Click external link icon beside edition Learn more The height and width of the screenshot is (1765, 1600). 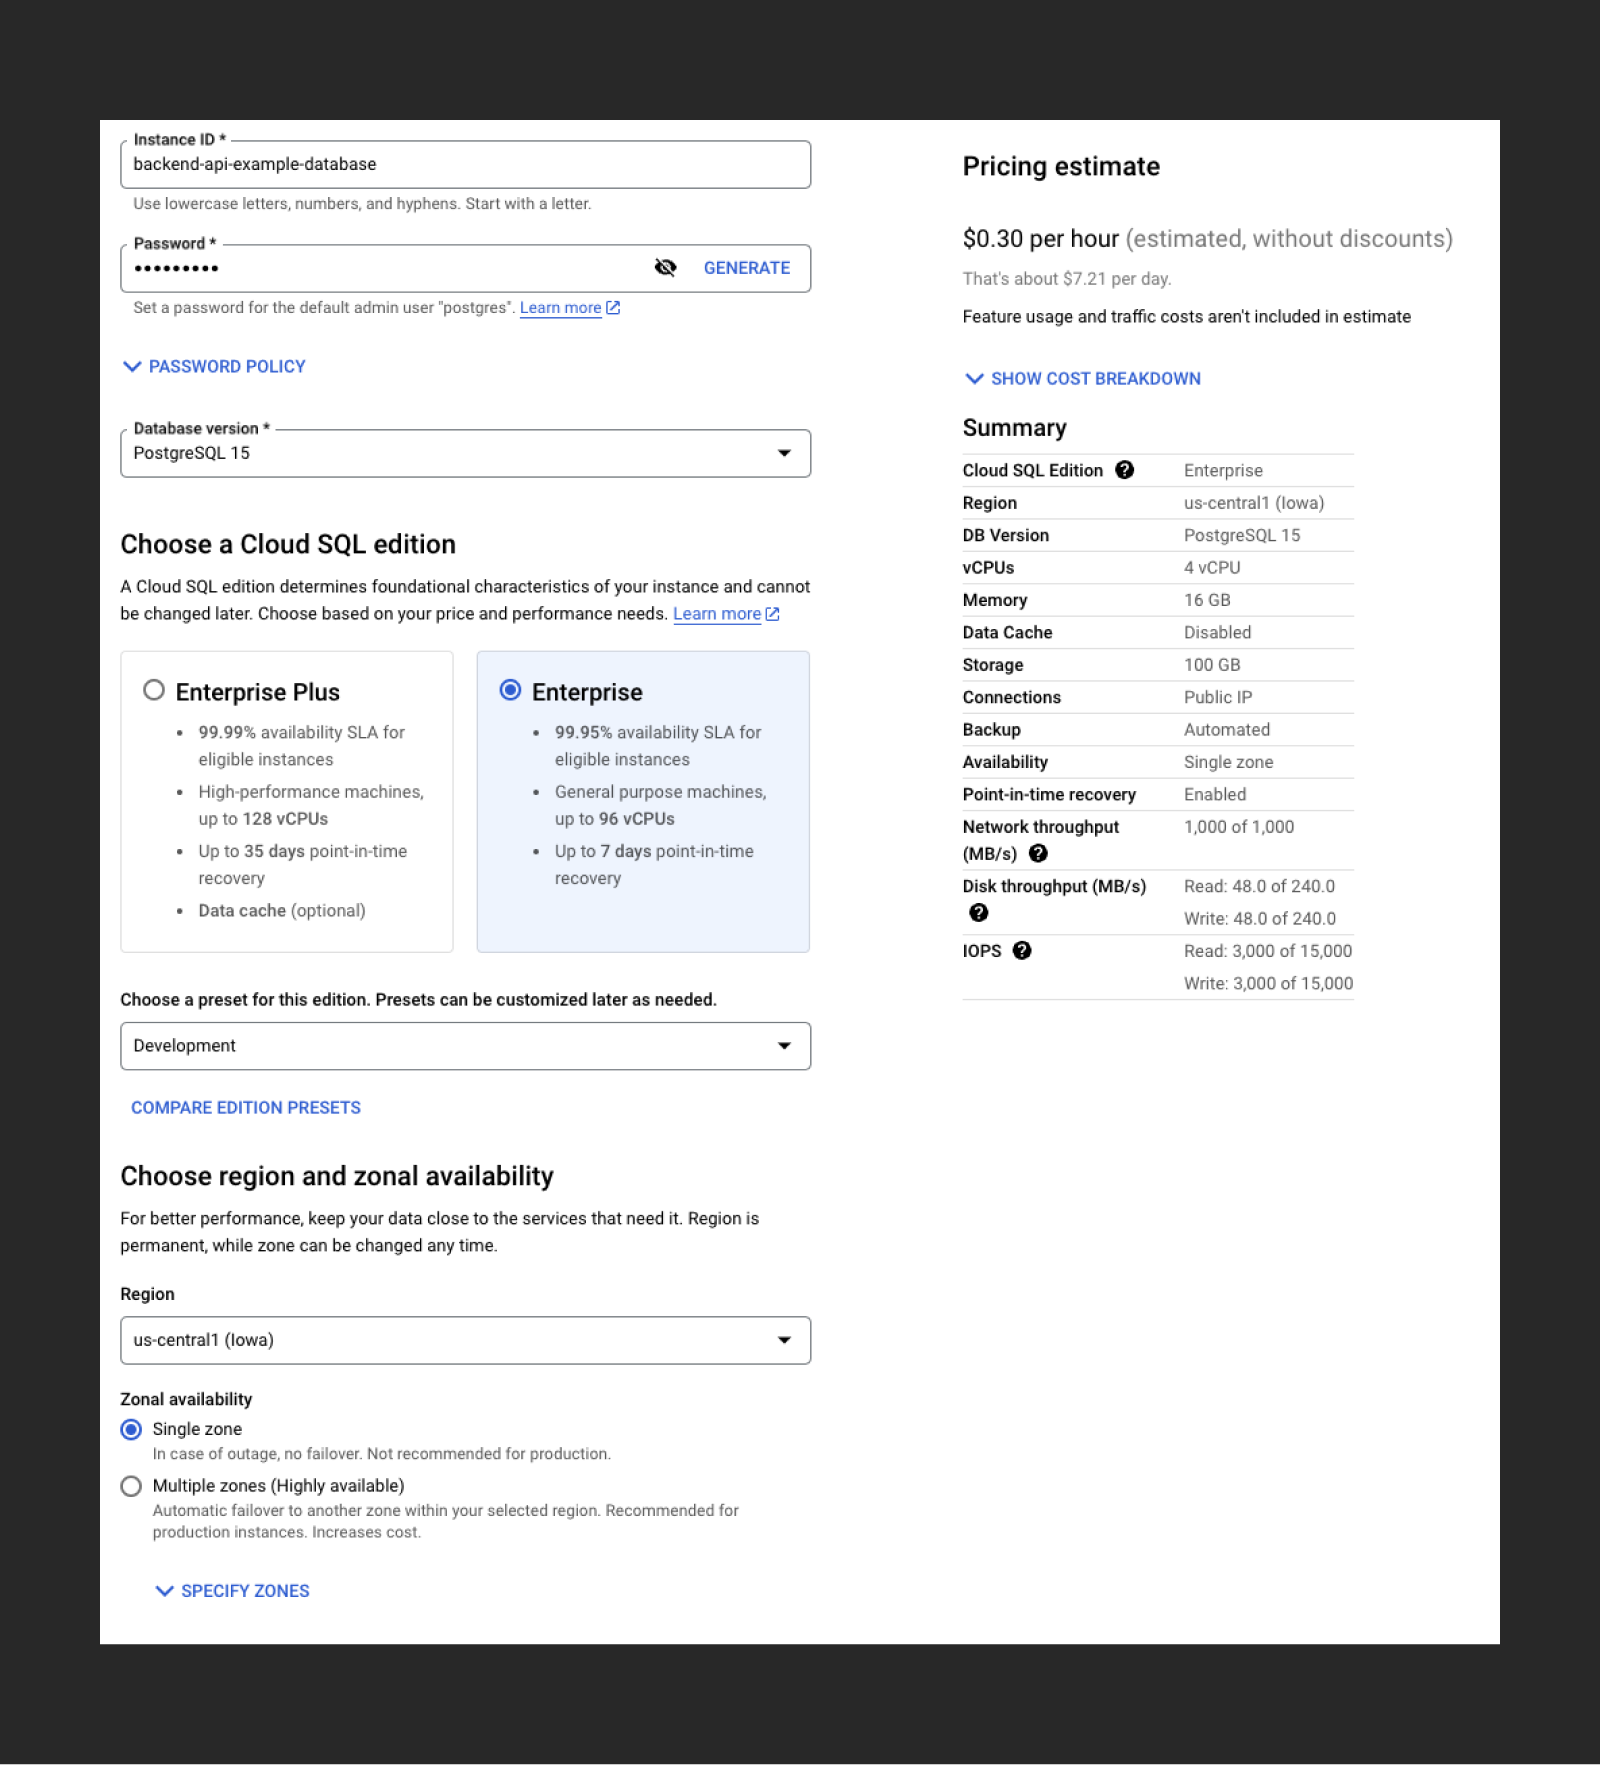tap(772, 614)
